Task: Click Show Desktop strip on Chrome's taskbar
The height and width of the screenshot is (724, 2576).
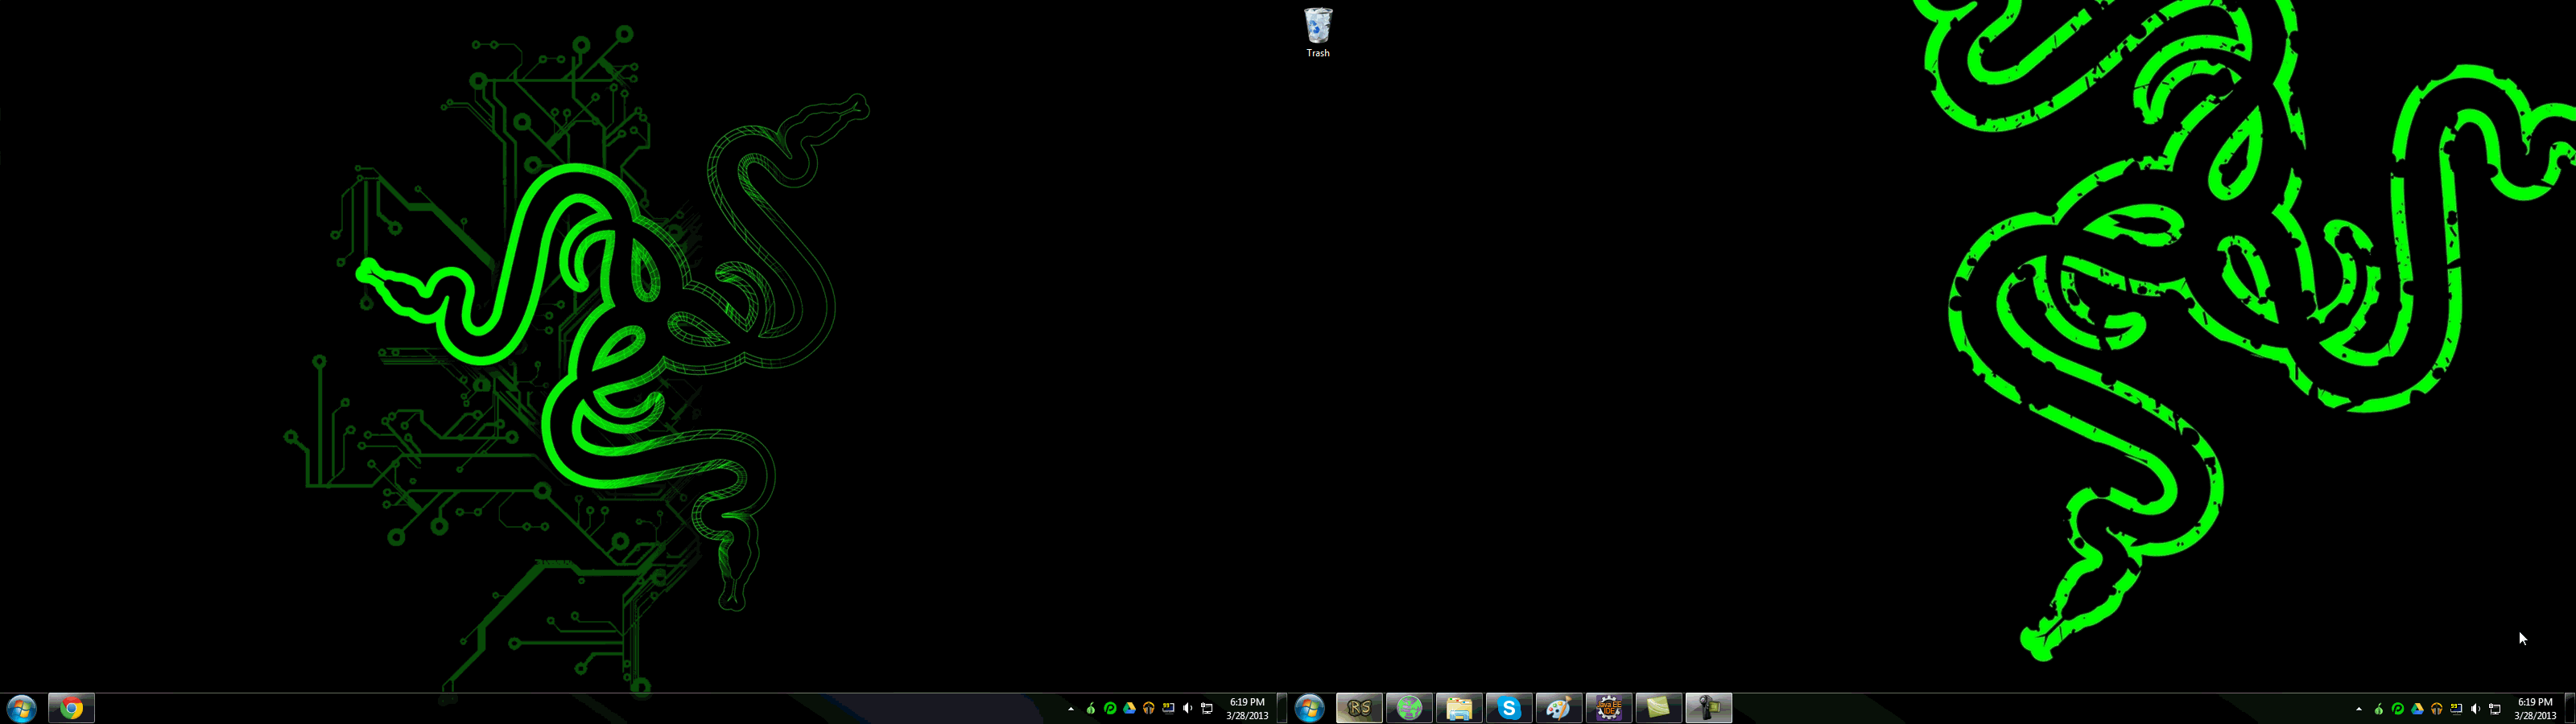Action: point(1282,709)
